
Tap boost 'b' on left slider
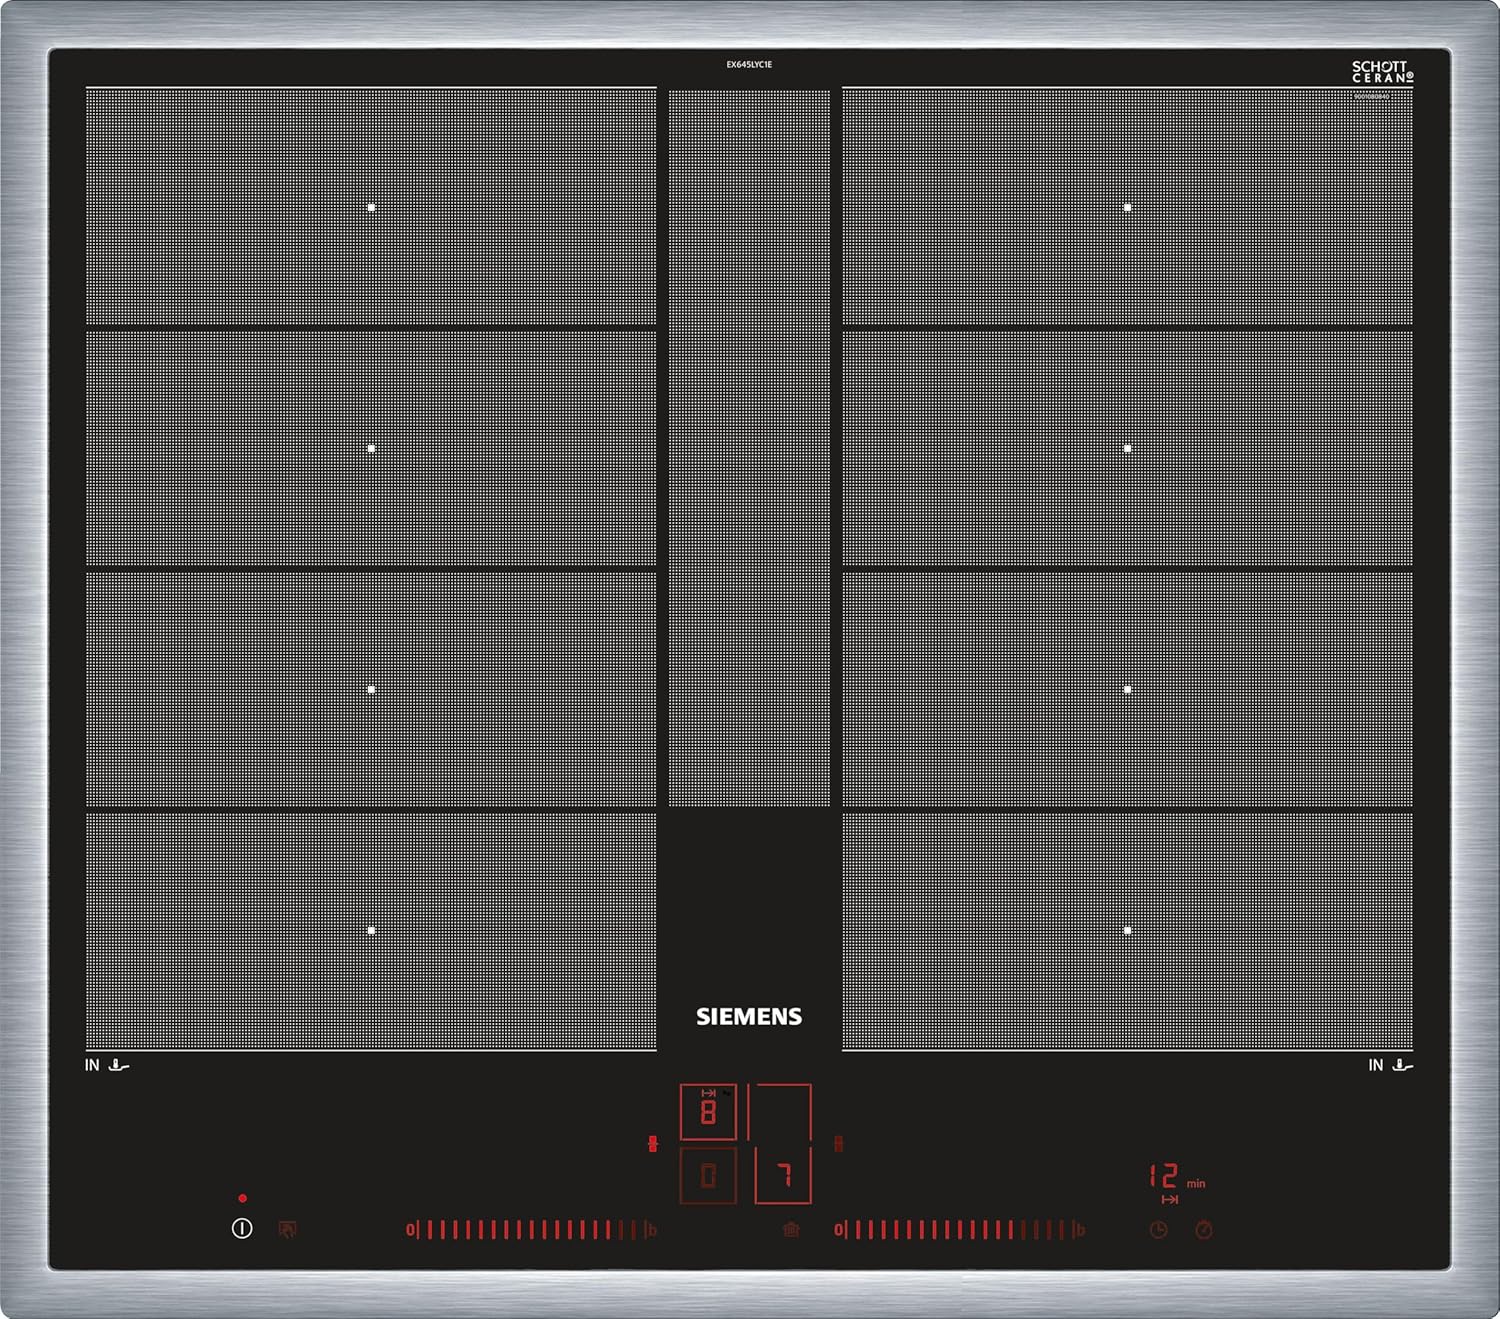point(652,1230)
